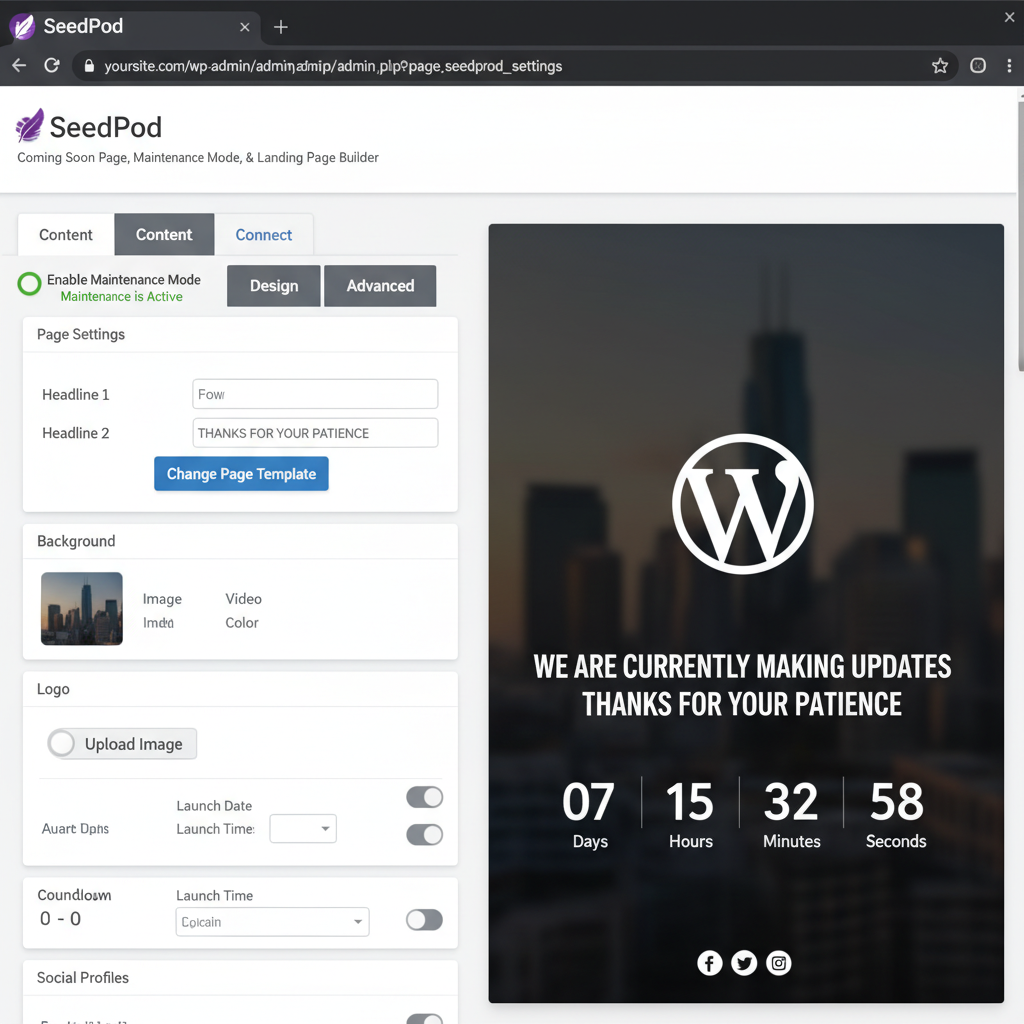Screen dimensions: 1024x1024
Task: Open the Twitter profile icon in preview
Action: (744, 963)
